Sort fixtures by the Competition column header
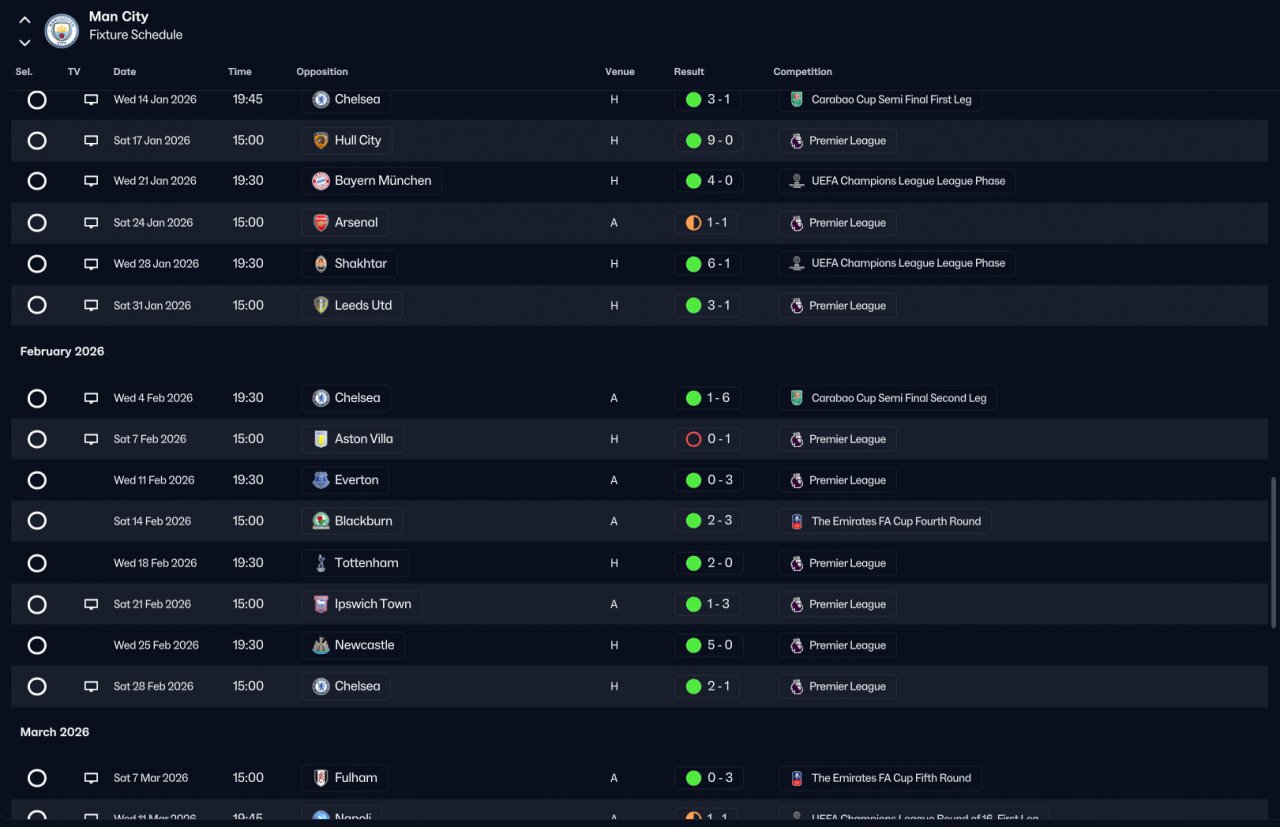This screenshot has width=1280, height=827. [x=802, y=72]
